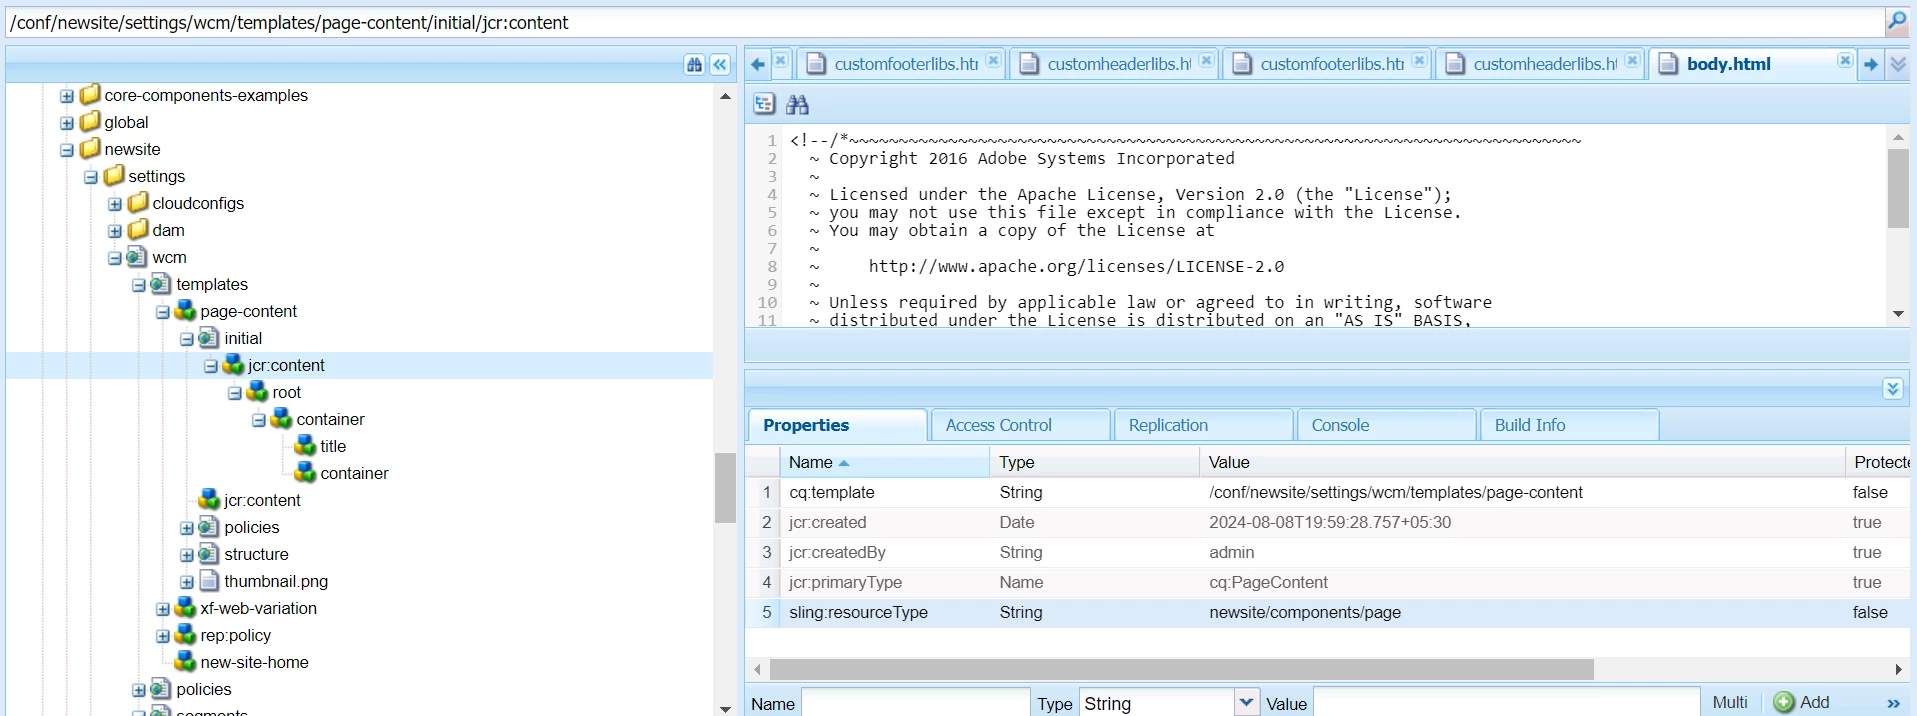Collapse the newsite folder

click(67, 150)
